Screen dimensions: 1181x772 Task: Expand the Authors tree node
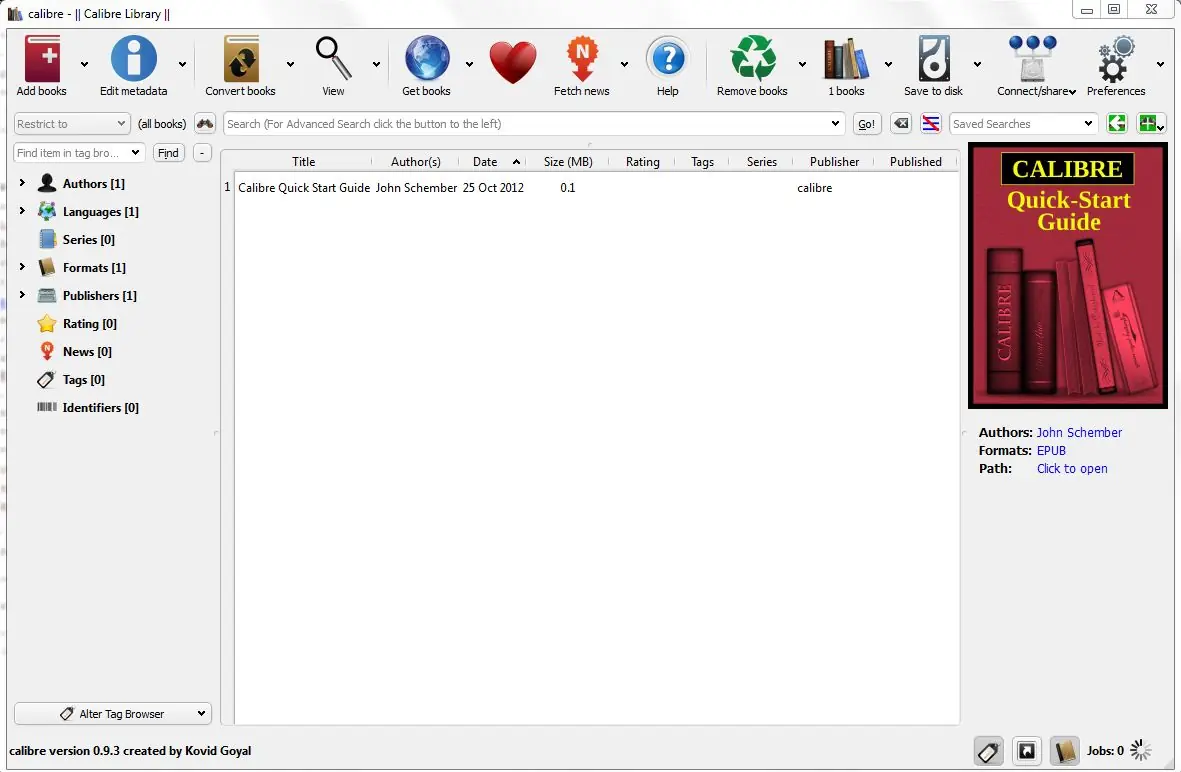click(23, 183)
